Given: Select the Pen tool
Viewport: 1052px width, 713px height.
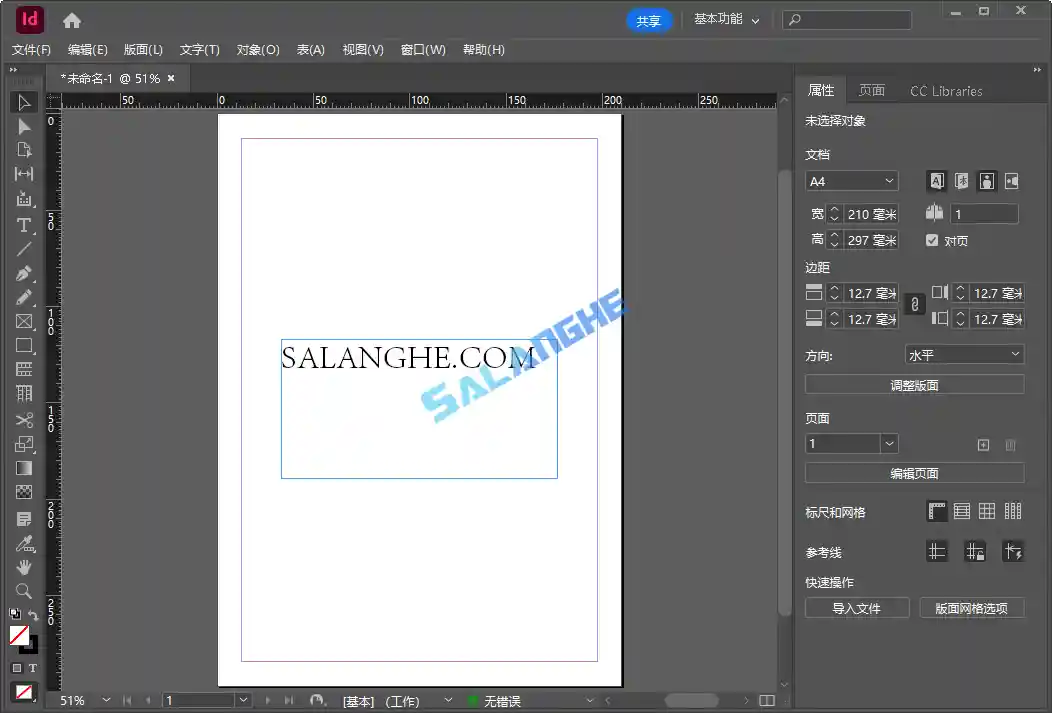Looking at the screenshot, I should click(x=24, y=273).
